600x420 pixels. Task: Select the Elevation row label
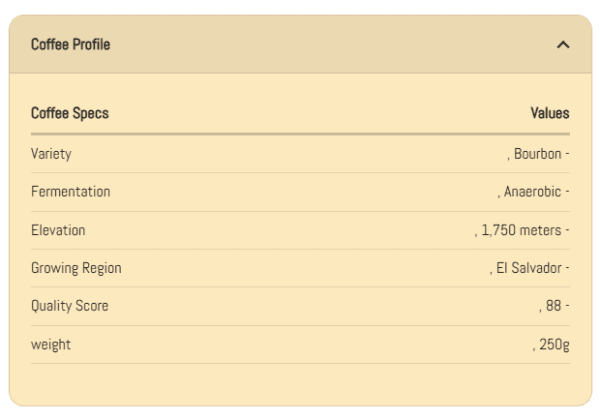[x=58, y=230]
